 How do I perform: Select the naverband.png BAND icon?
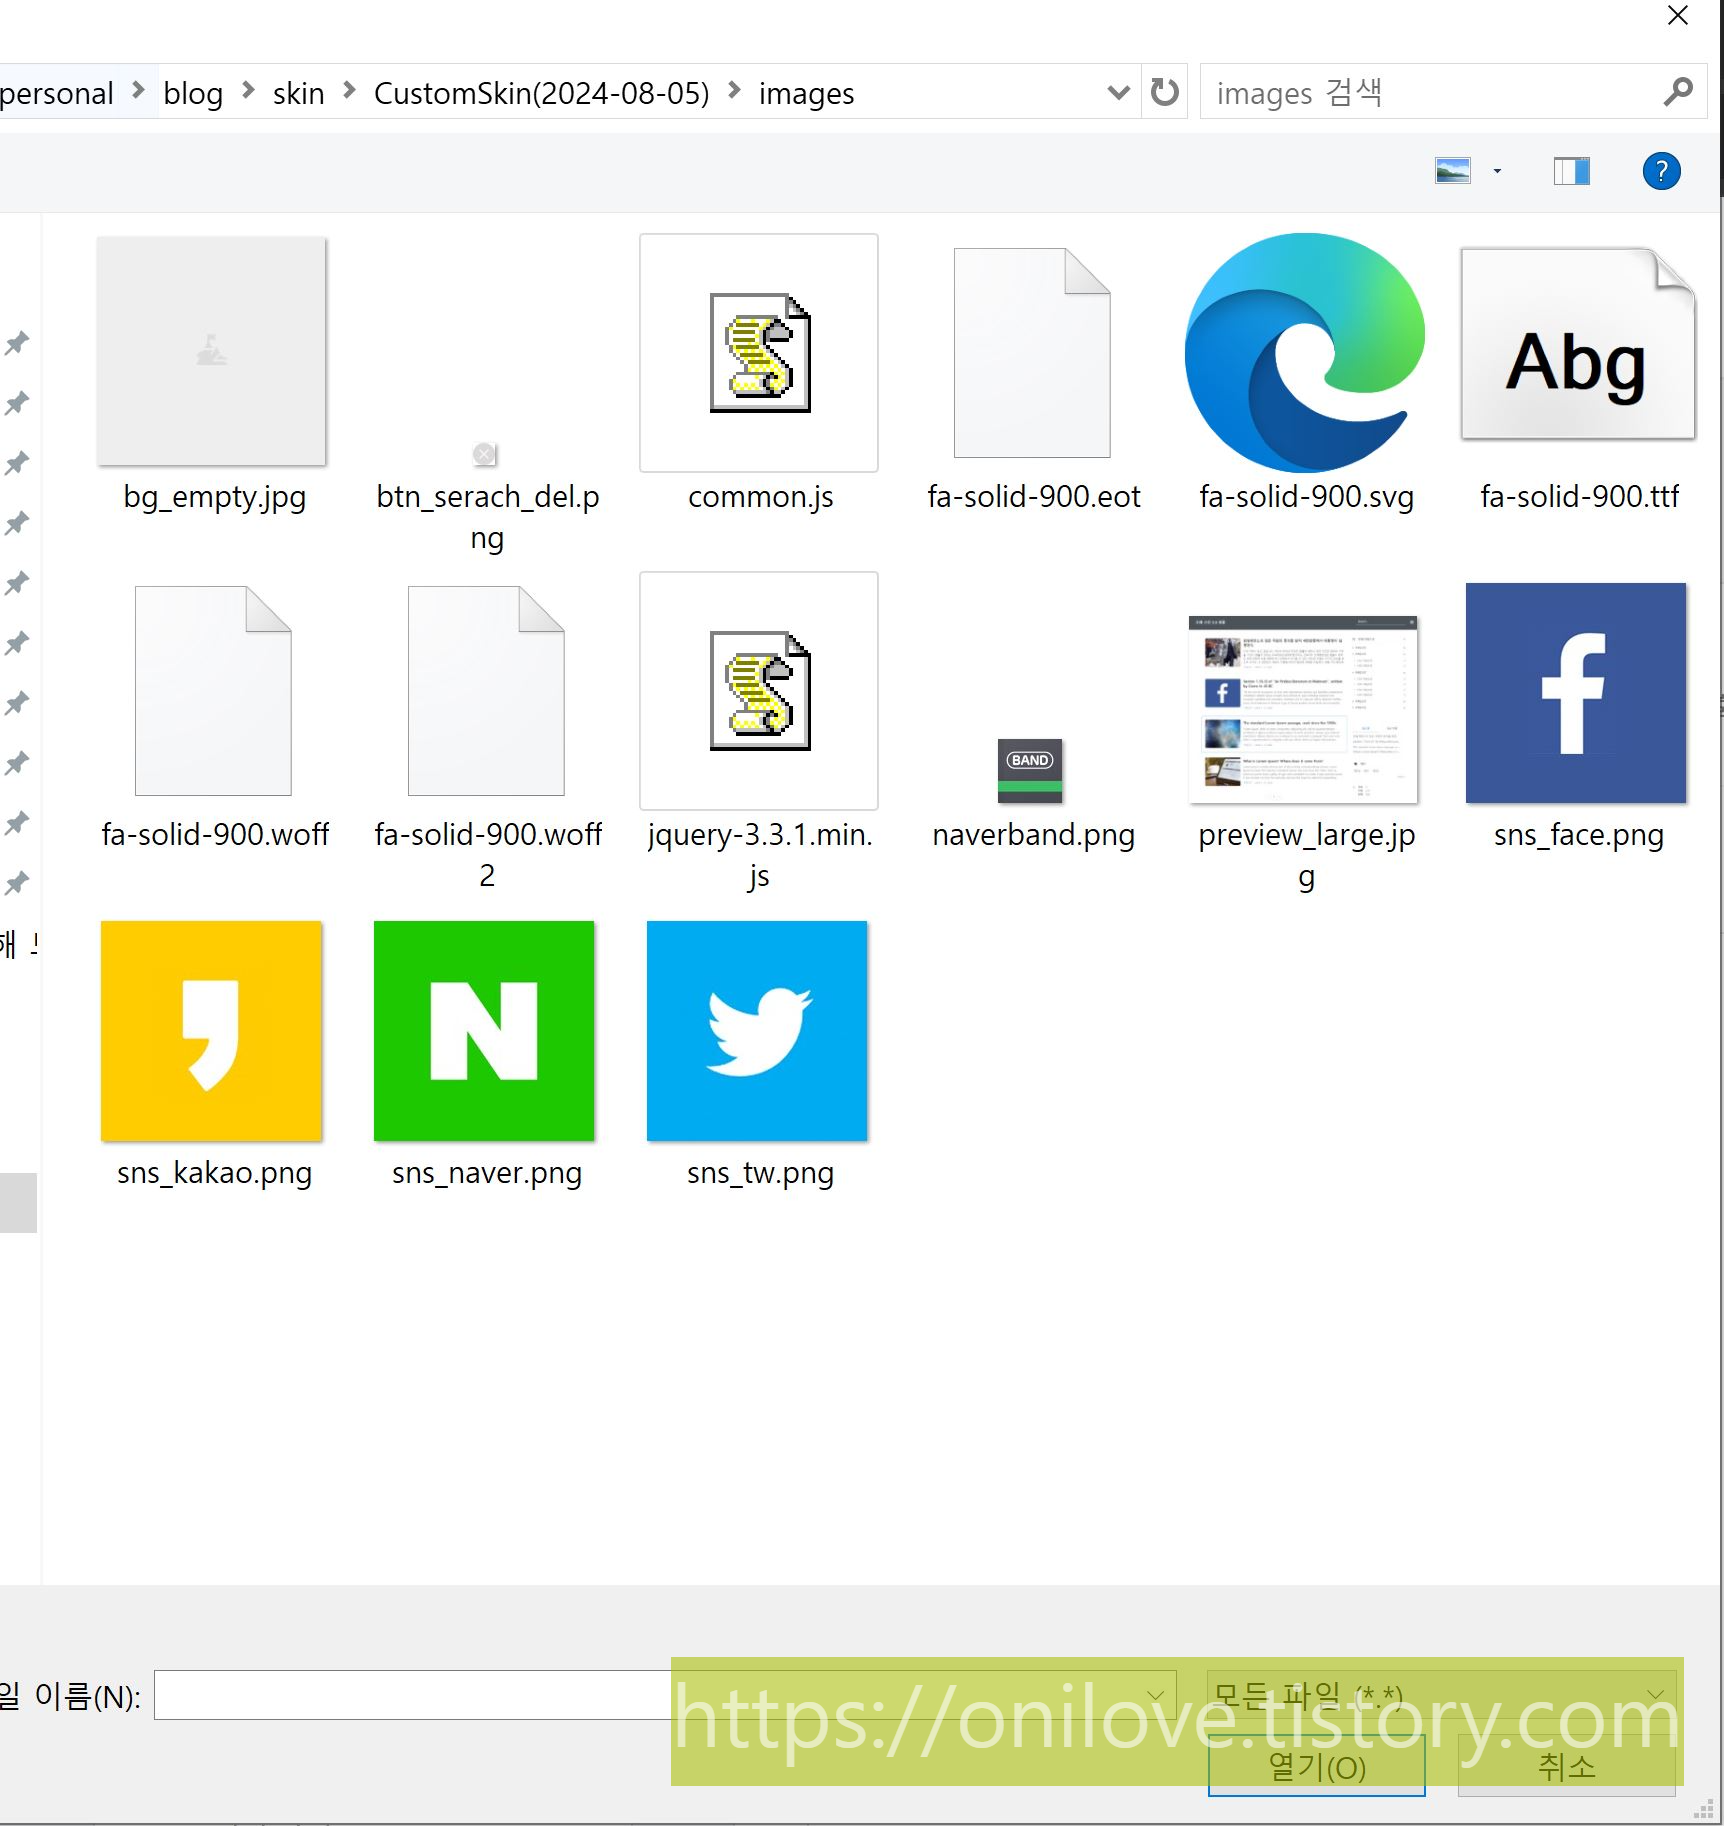pos(1030,771)
